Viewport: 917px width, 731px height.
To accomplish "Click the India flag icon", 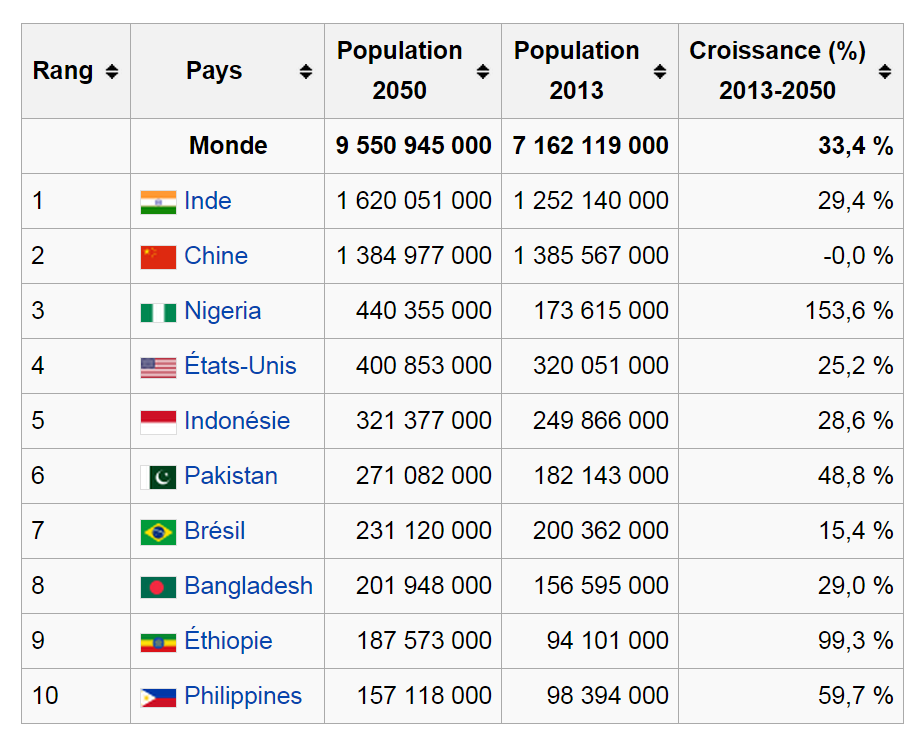I will tap(158, 202).
